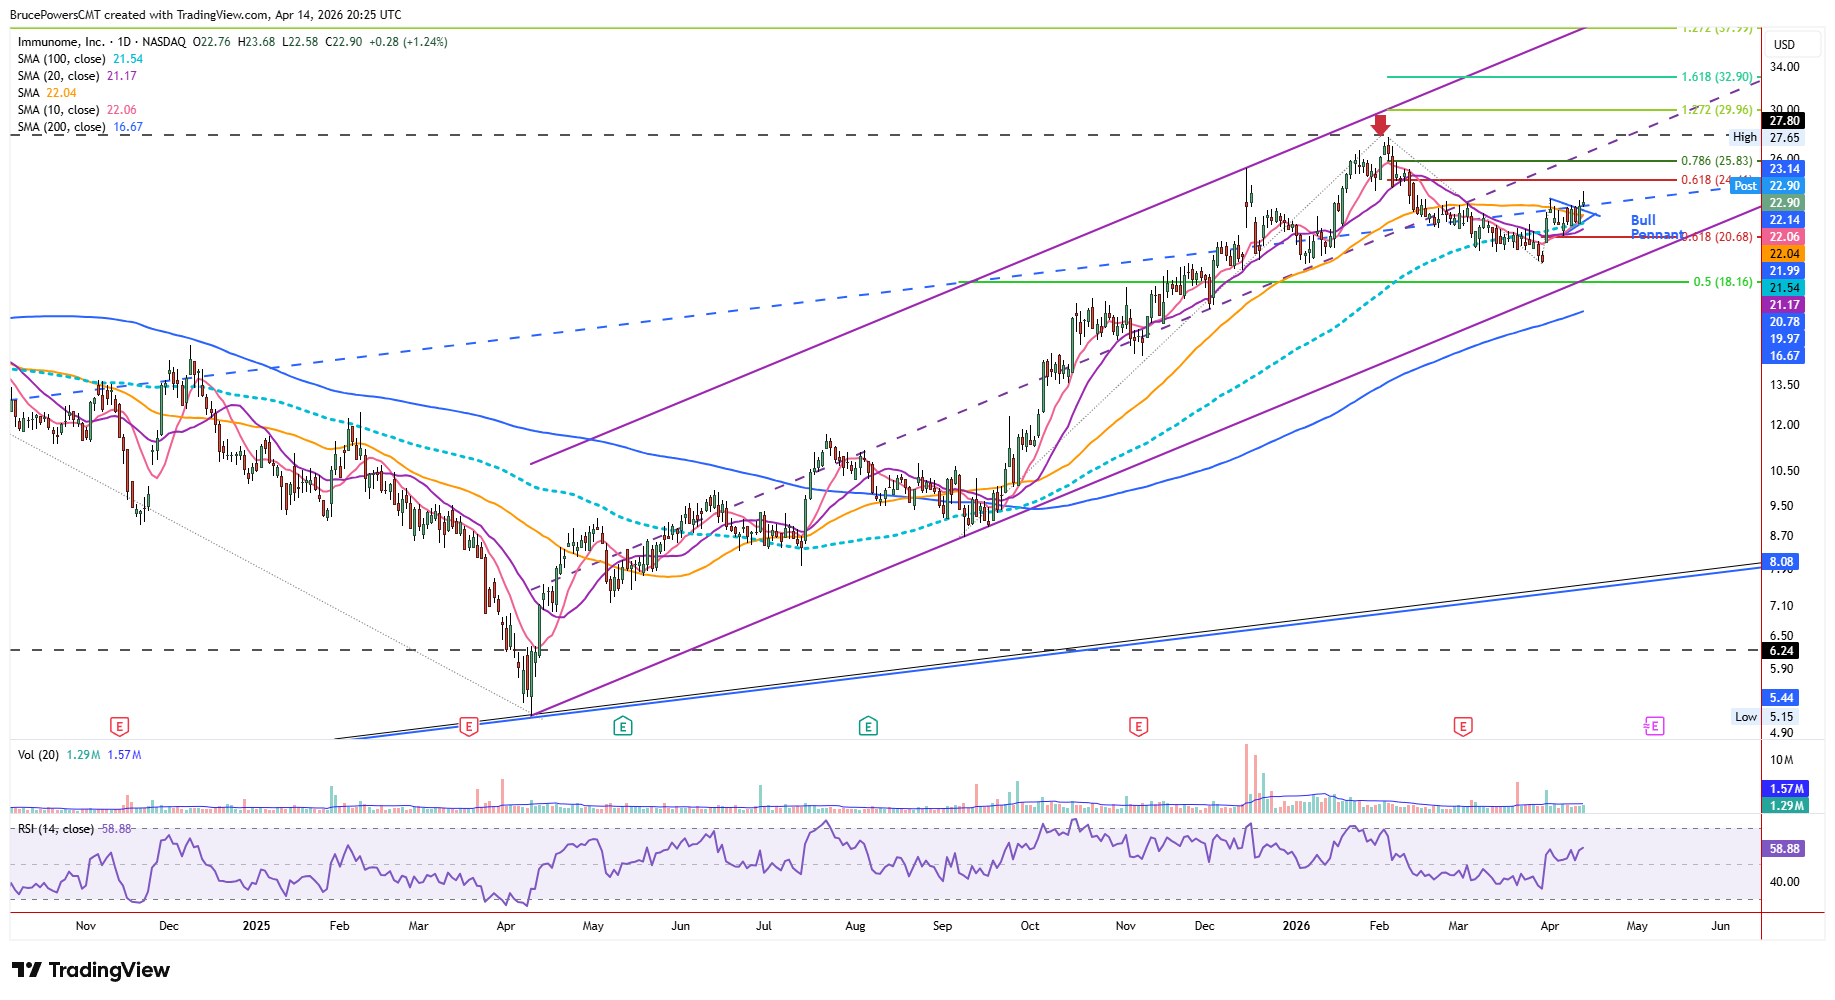Click the 1.57M volume axis tag
The height and width of the screenshot is (1000, 1835).
pyautogui.click(x=1786, y=789)
